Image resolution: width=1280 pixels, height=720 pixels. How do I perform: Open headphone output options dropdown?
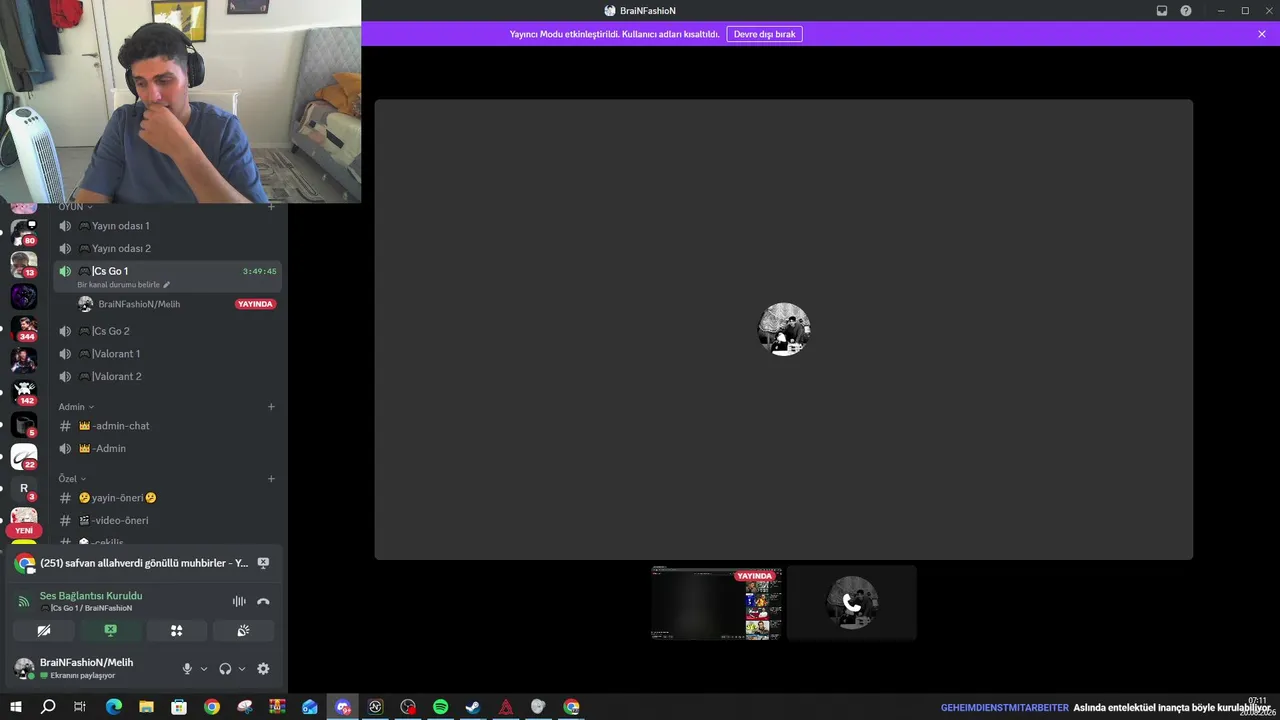242,669
